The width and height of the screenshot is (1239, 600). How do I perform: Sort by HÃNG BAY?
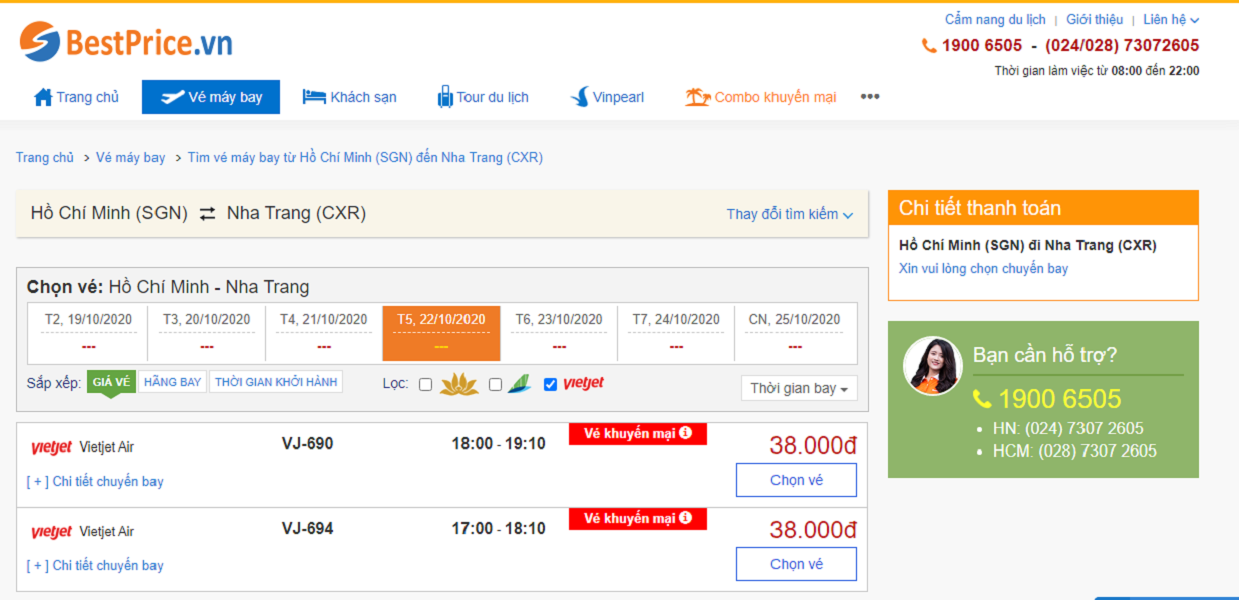coord(172,381)
